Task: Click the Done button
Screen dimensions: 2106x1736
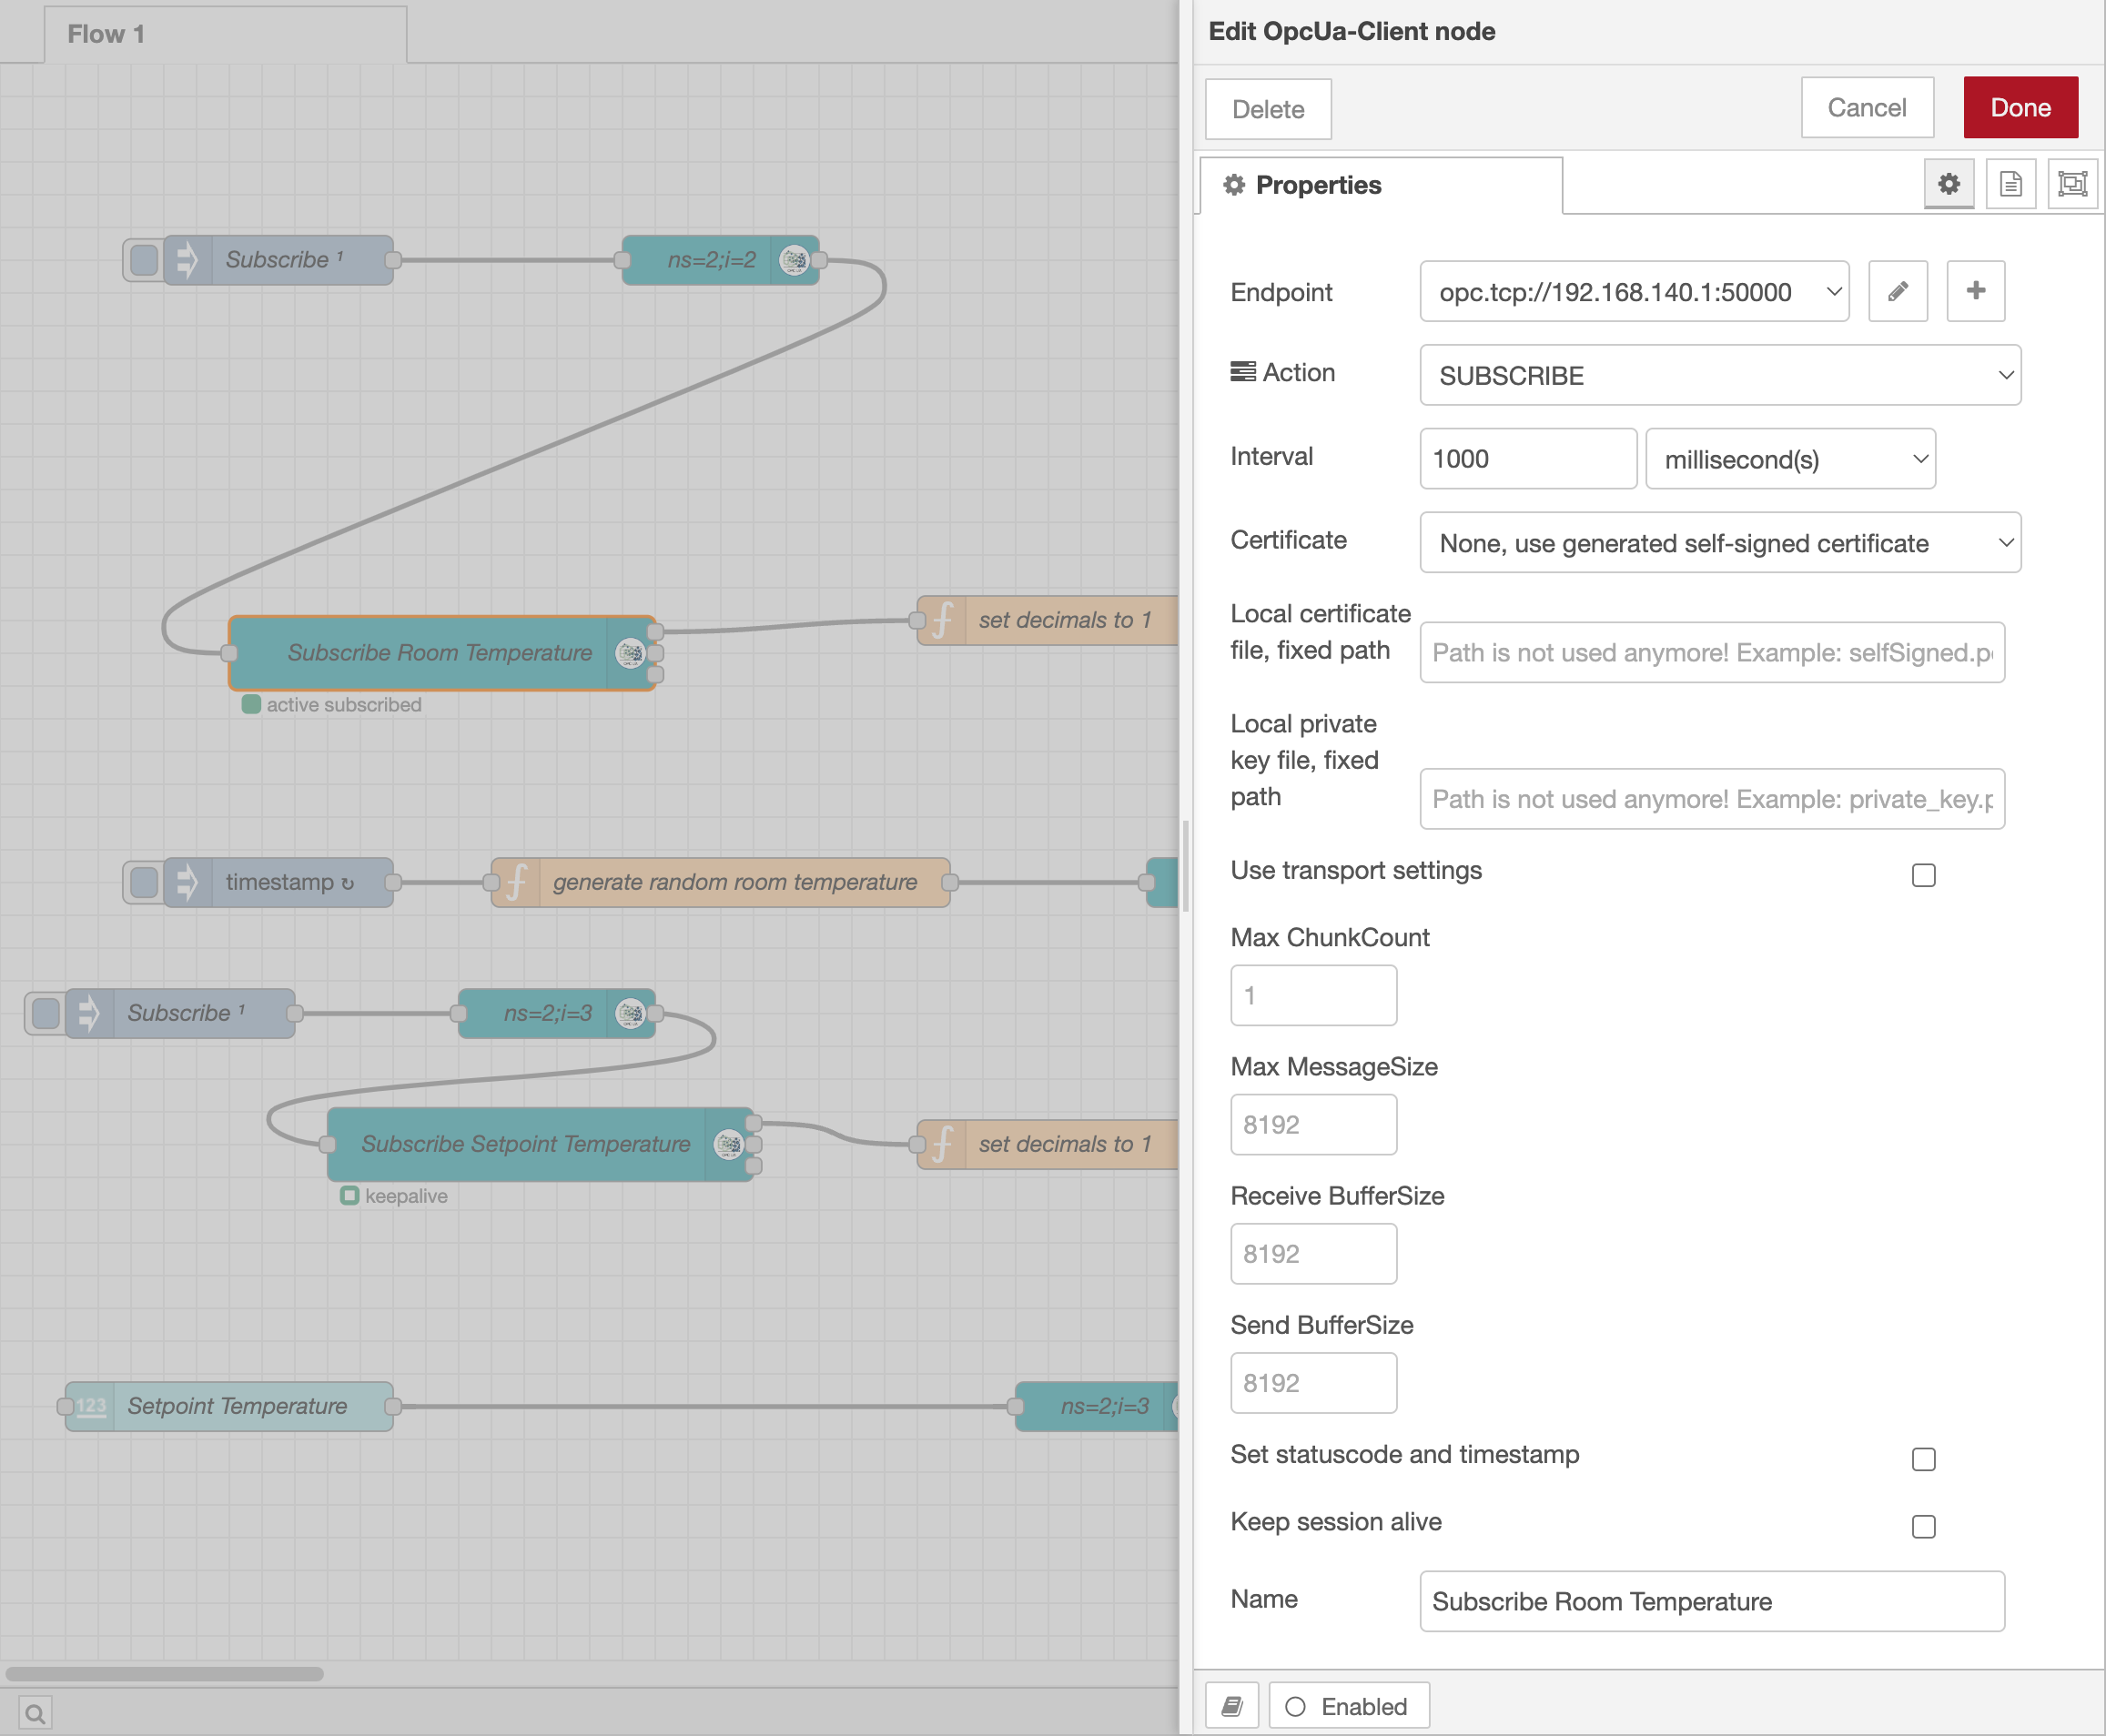Action: (x=2019, y=108)
